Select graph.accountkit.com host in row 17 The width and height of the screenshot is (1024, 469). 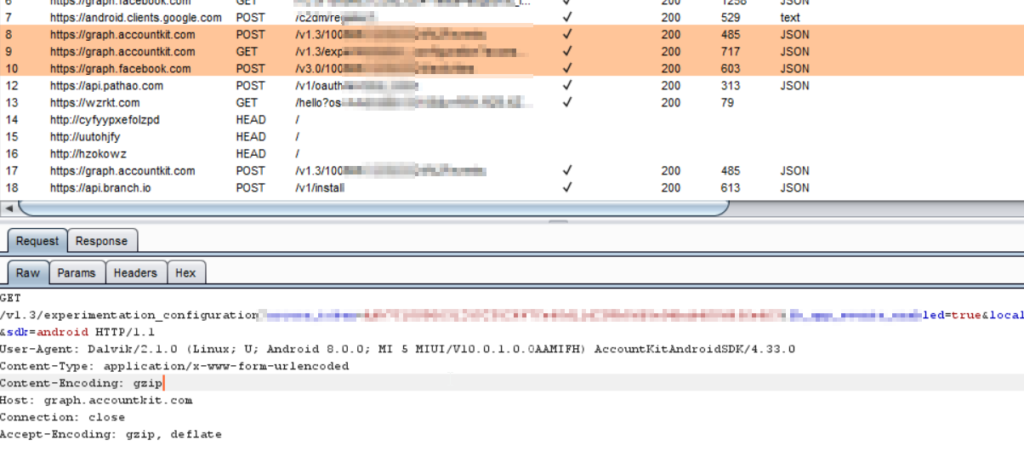pyautogui.click(x=122, y=171)
